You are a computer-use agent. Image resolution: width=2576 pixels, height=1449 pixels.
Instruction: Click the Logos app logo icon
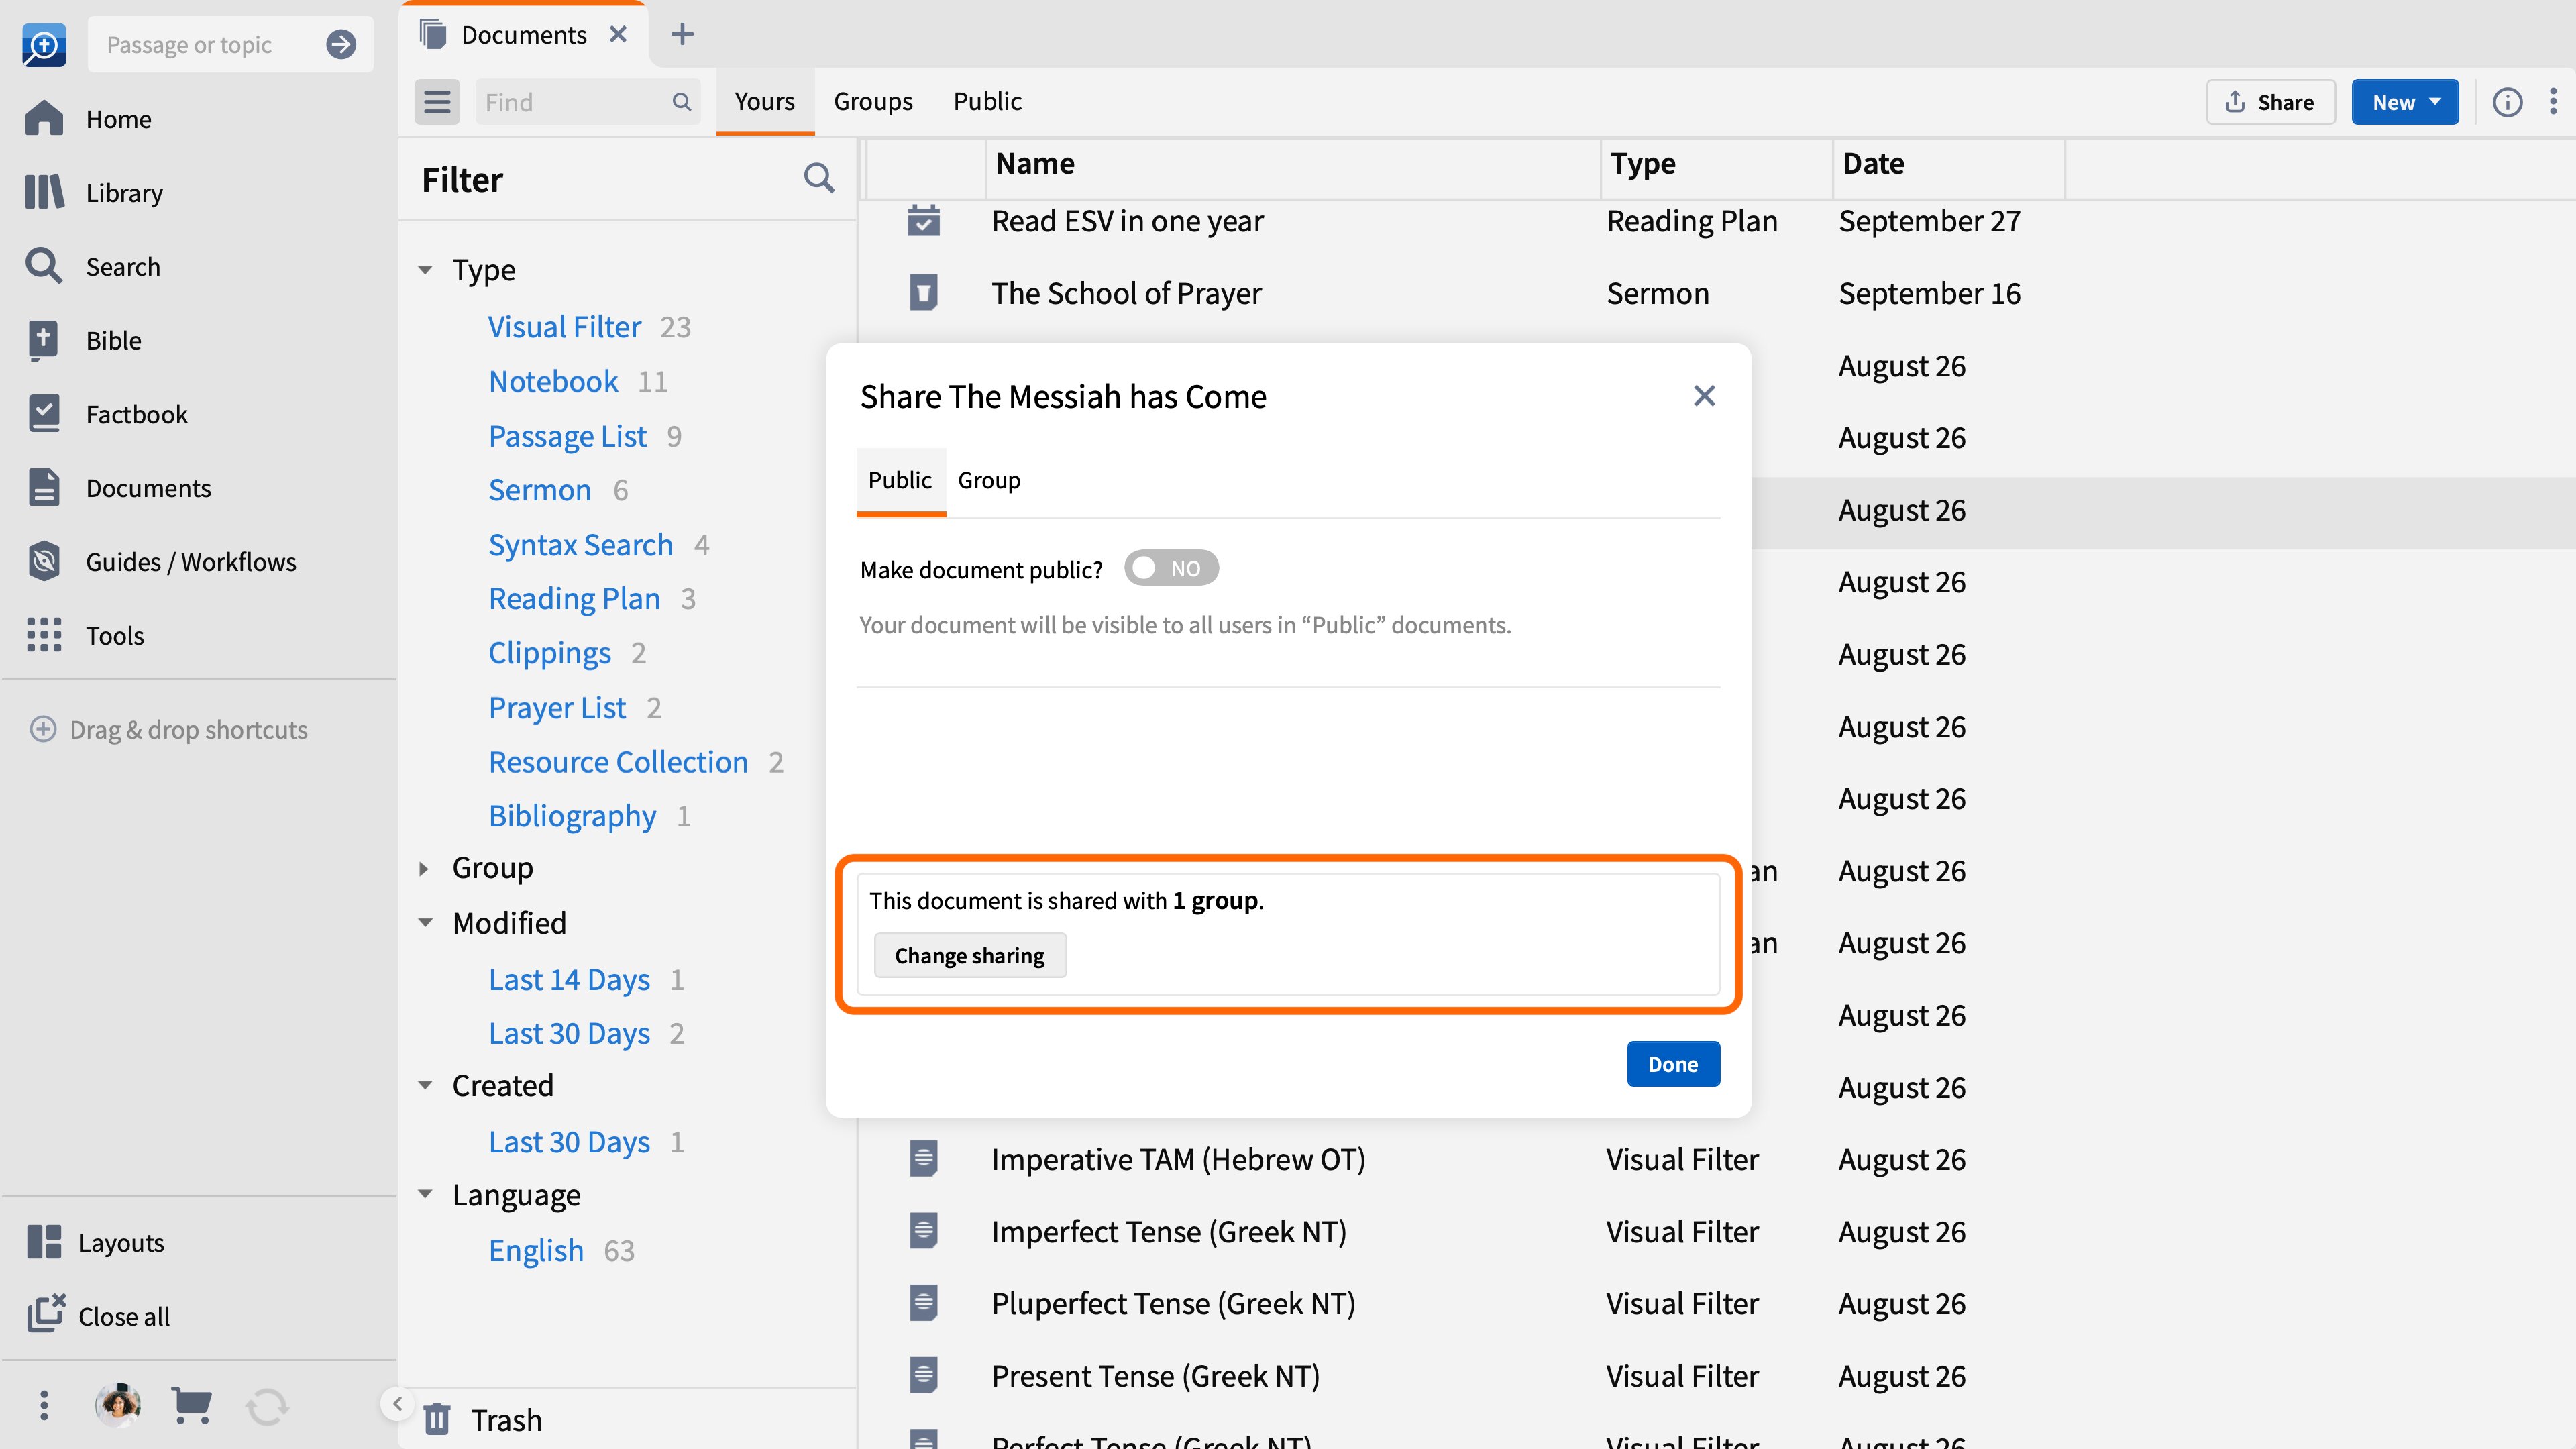(x=43, y=45)
